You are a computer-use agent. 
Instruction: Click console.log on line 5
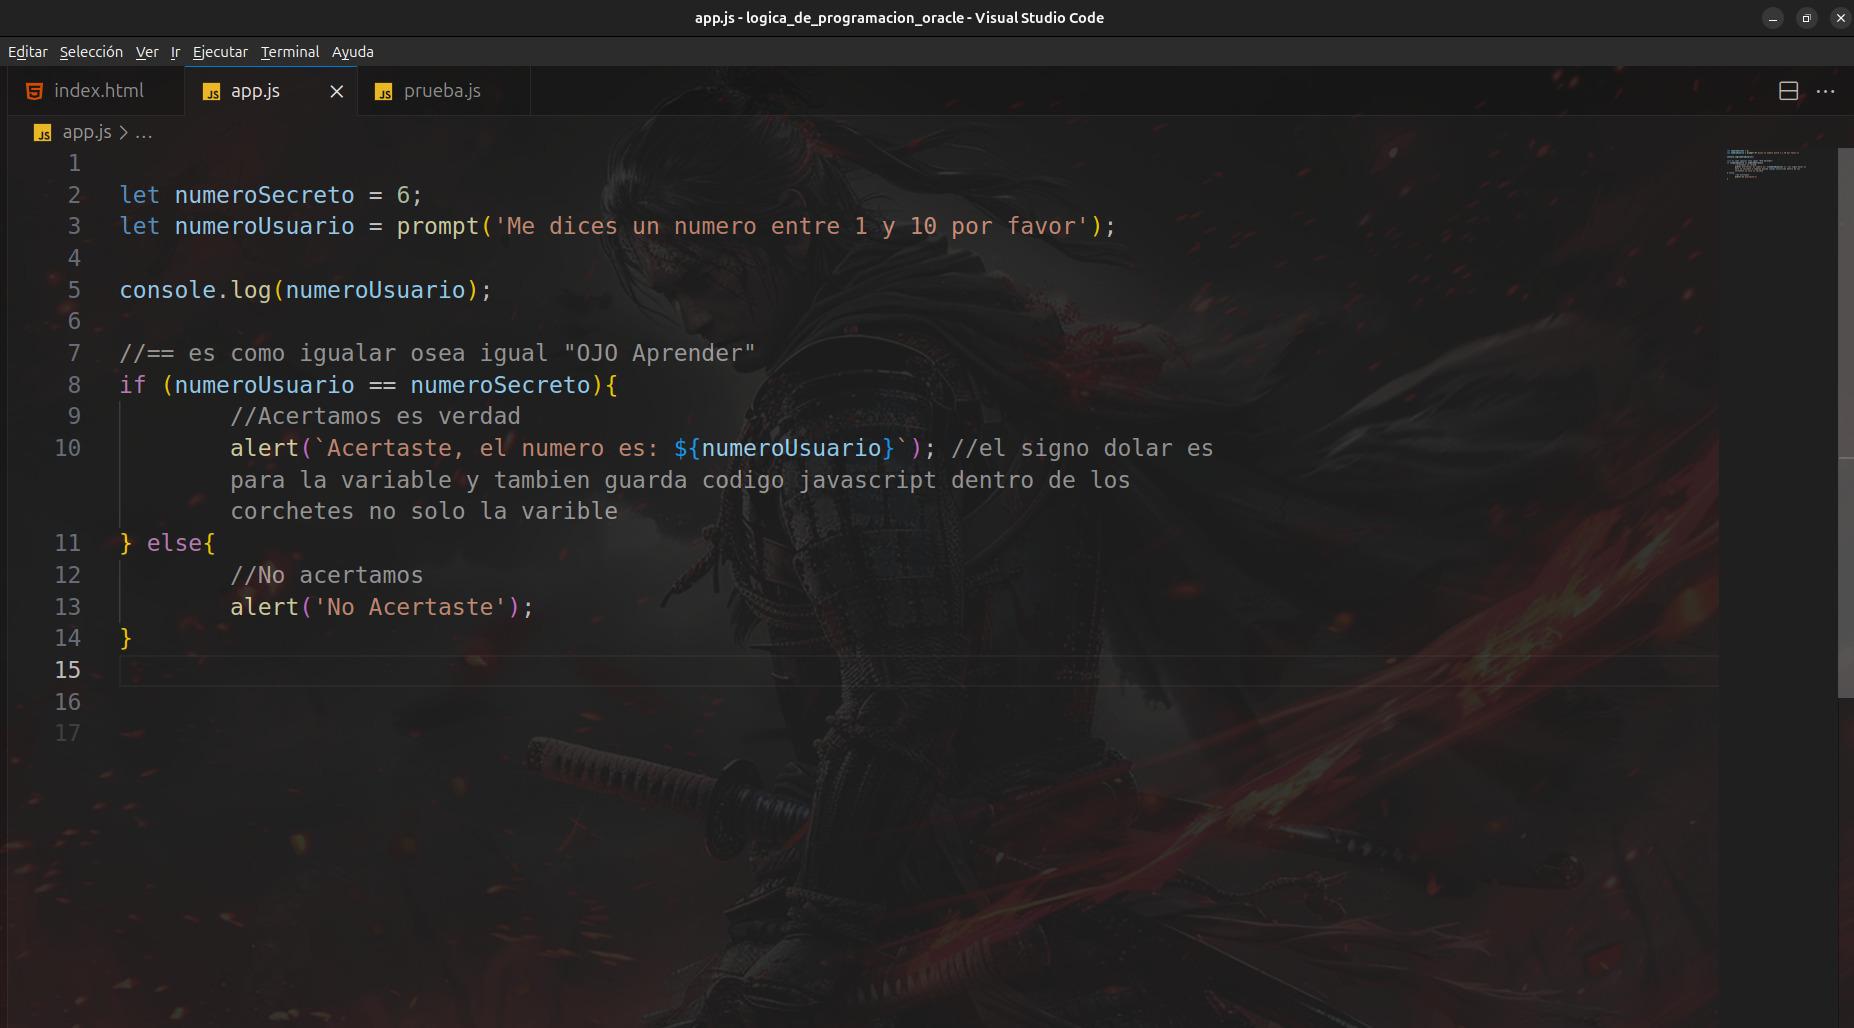click(195, 290)
